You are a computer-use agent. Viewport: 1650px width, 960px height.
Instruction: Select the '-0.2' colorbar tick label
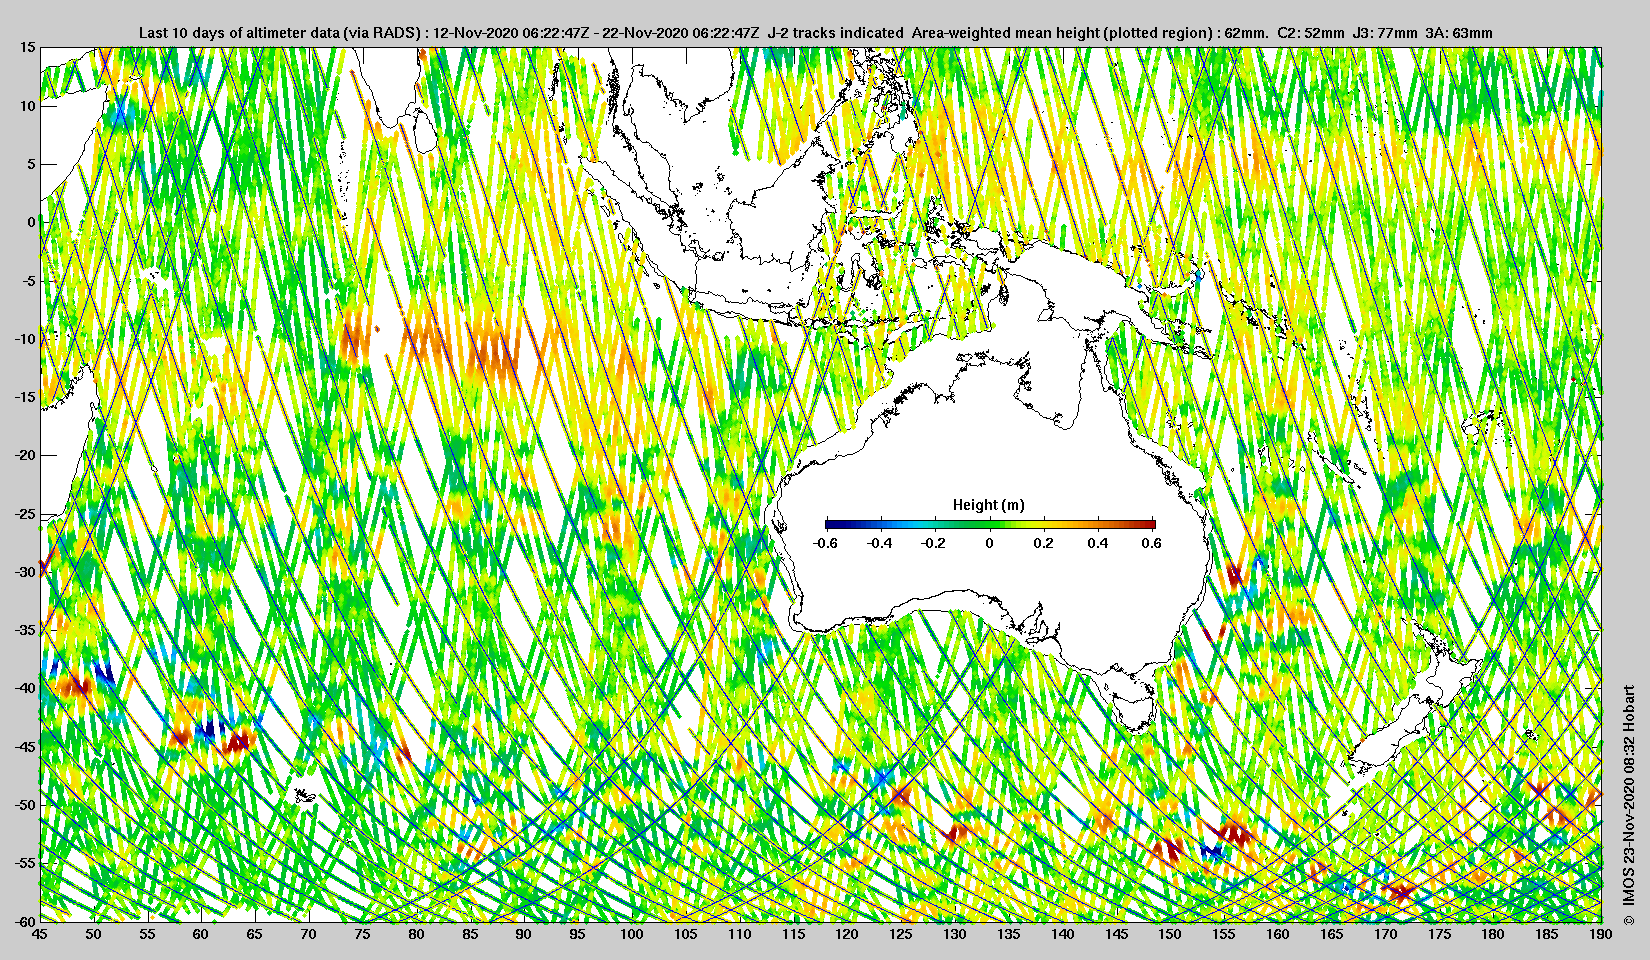934,543
